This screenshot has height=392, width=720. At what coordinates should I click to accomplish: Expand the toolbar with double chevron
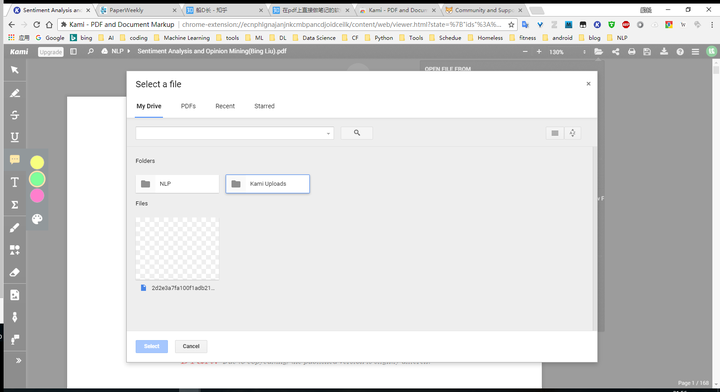18,360
